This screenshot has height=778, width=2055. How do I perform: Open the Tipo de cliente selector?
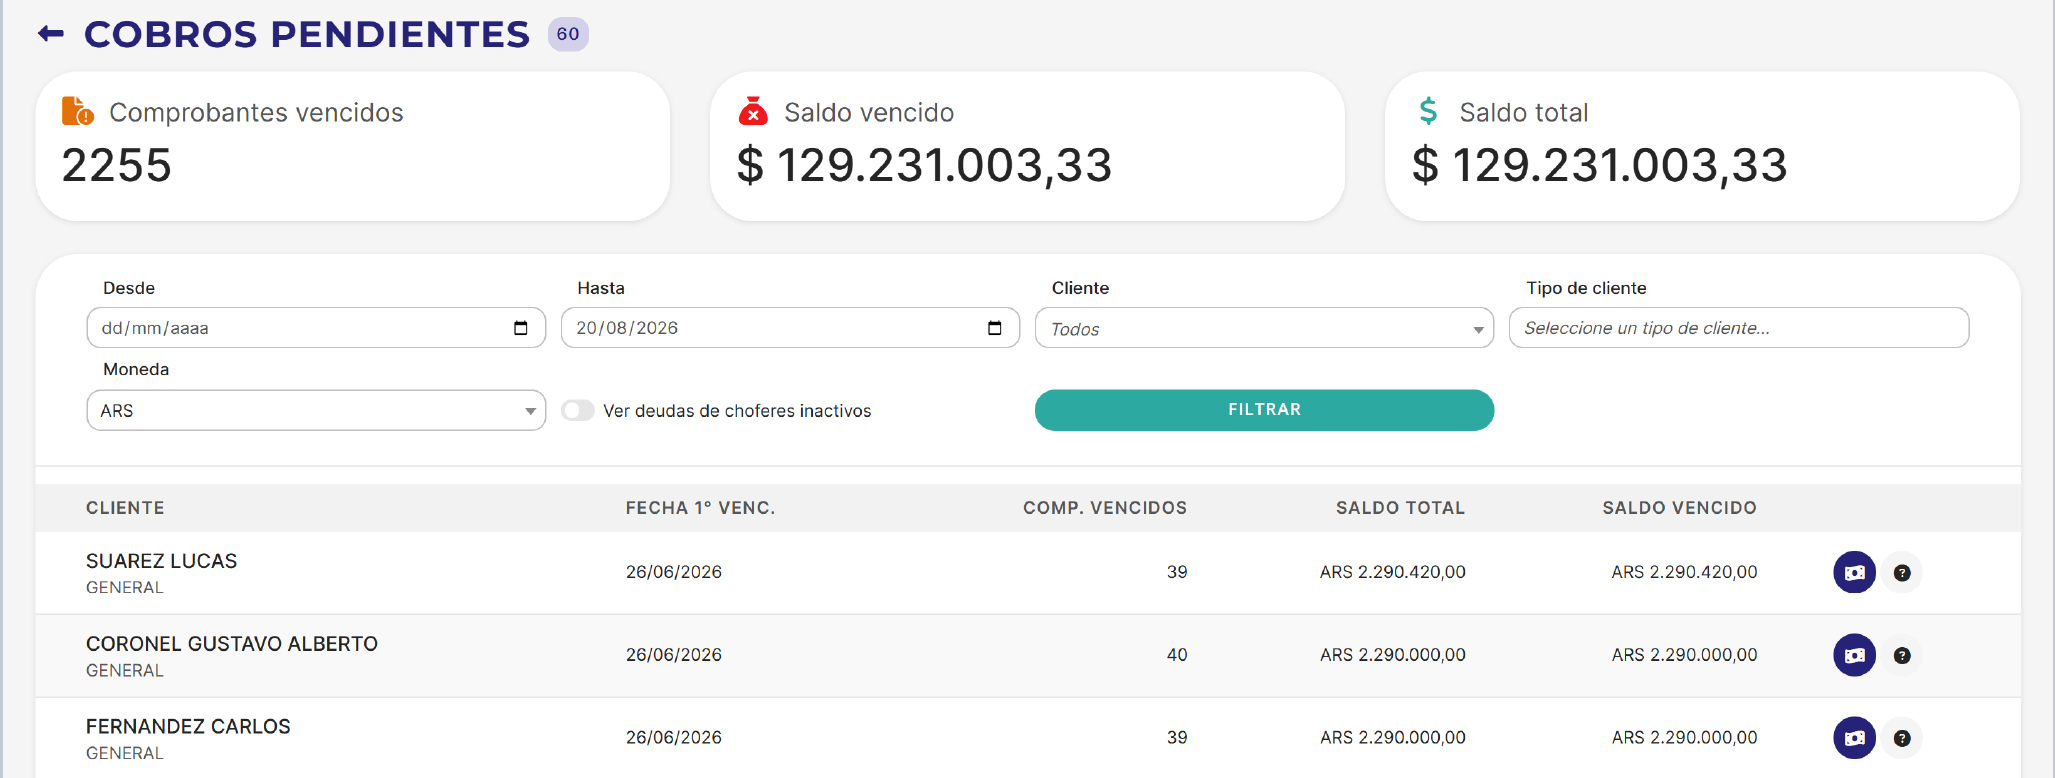1739,328
